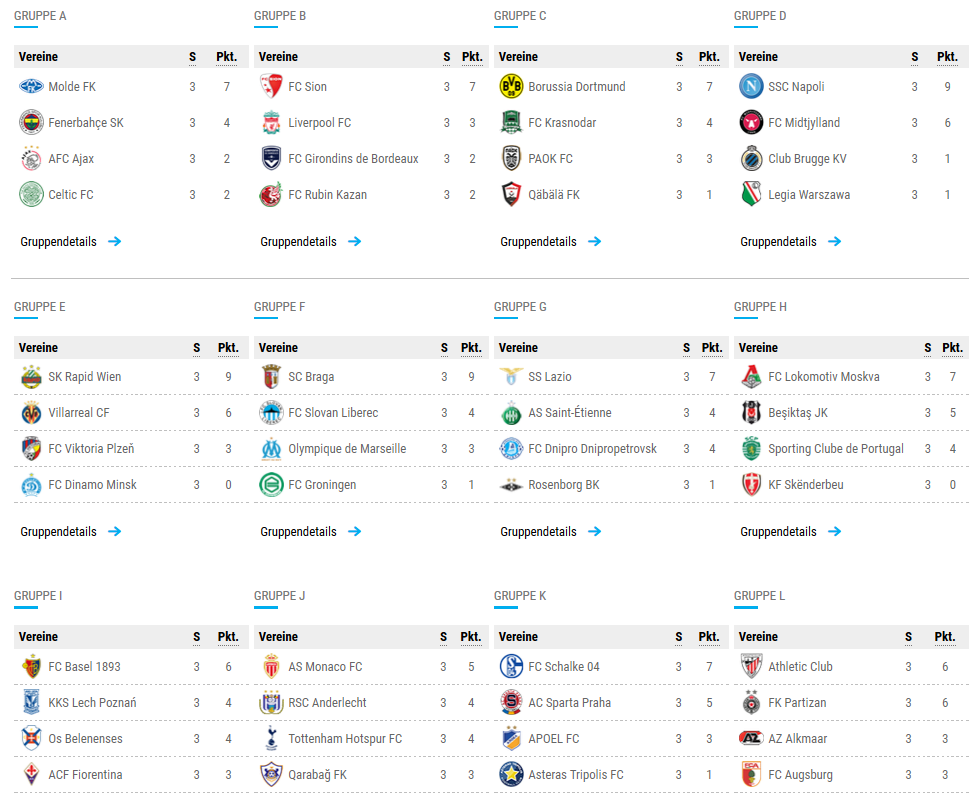Click the Olympique de Marseille badge
The width and height of the screenshot is (969, 796).
271,449
